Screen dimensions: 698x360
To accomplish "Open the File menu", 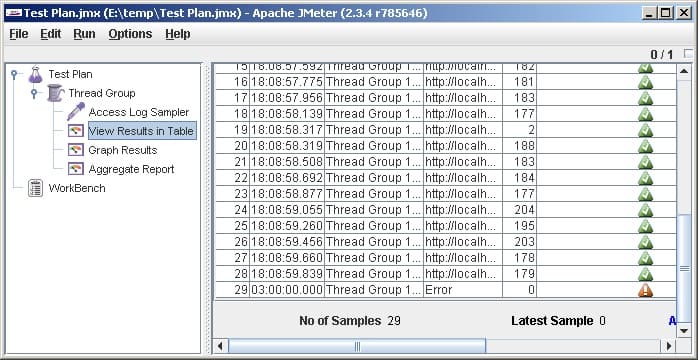I will 19,34.
